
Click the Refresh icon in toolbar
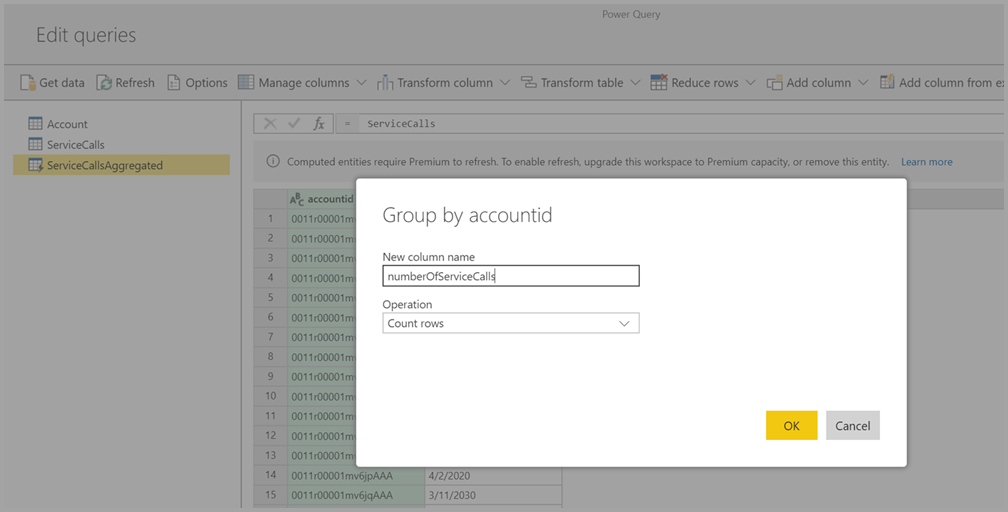pyautogui.click(x=104, y=83)
